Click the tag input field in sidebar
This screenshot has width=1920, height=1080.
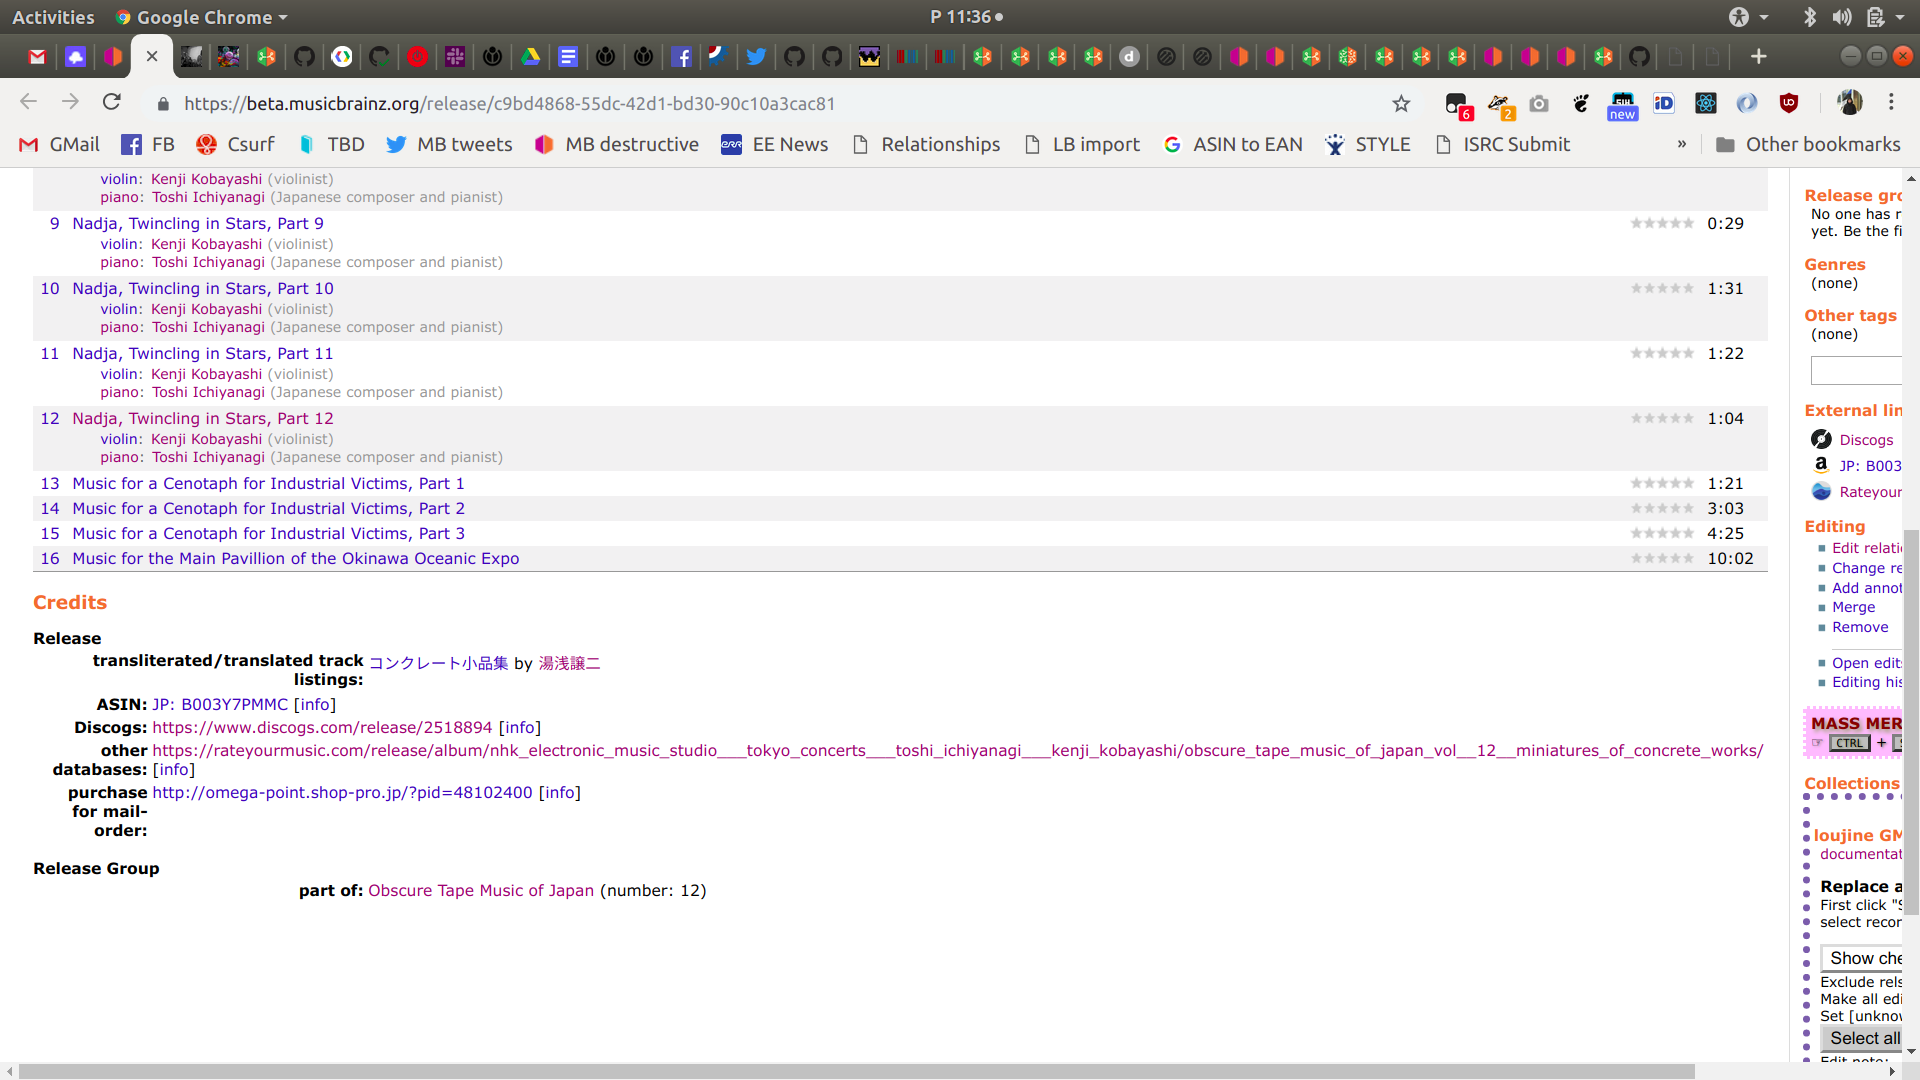[1856, 370]
